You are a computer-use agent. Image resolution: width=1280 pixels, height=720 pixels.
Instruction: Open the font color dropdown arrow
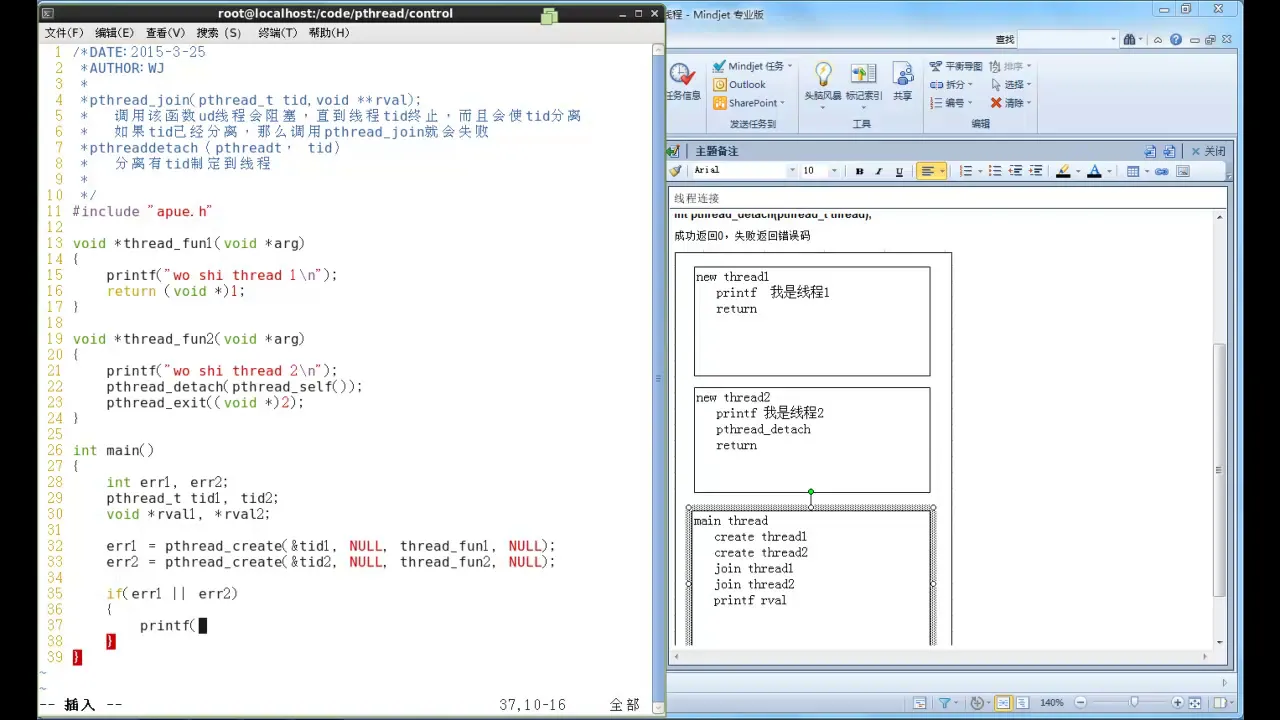(1109, 171)
